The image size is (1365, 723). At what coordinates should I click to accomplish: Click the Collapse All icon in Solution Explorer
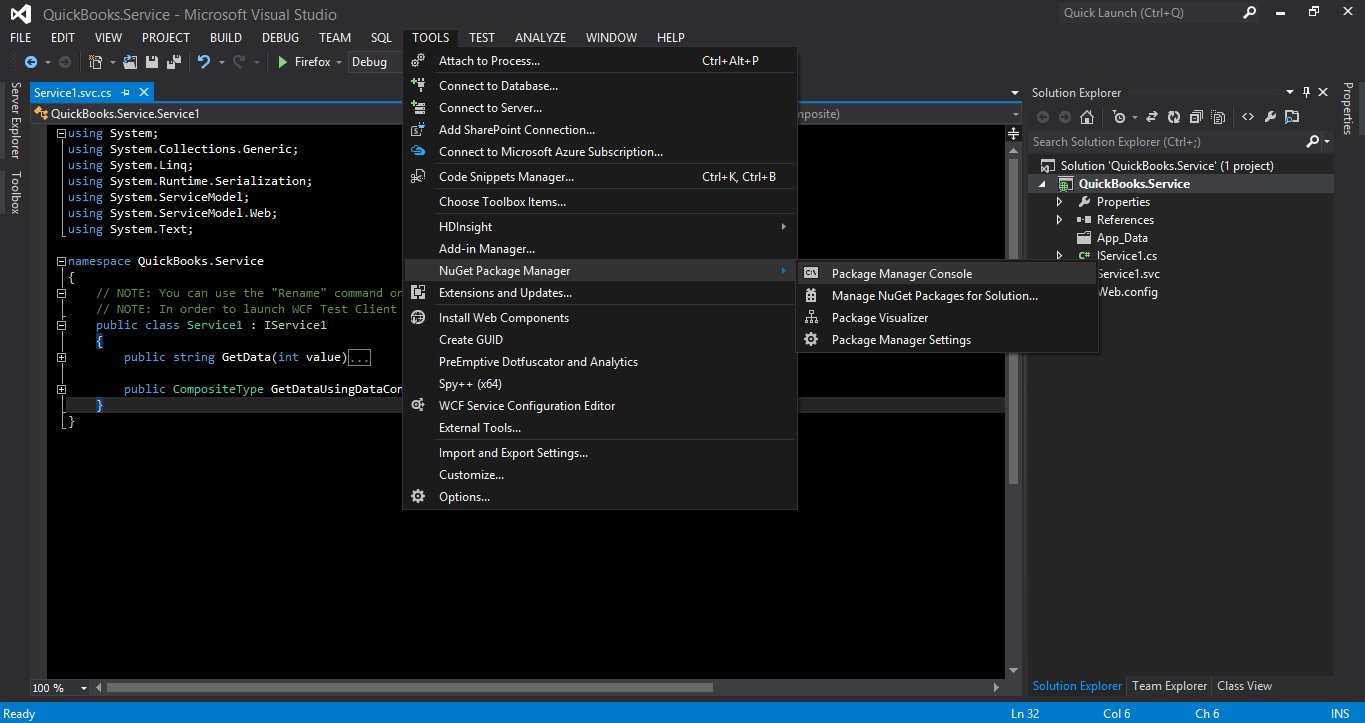(x=1197, y=117)
